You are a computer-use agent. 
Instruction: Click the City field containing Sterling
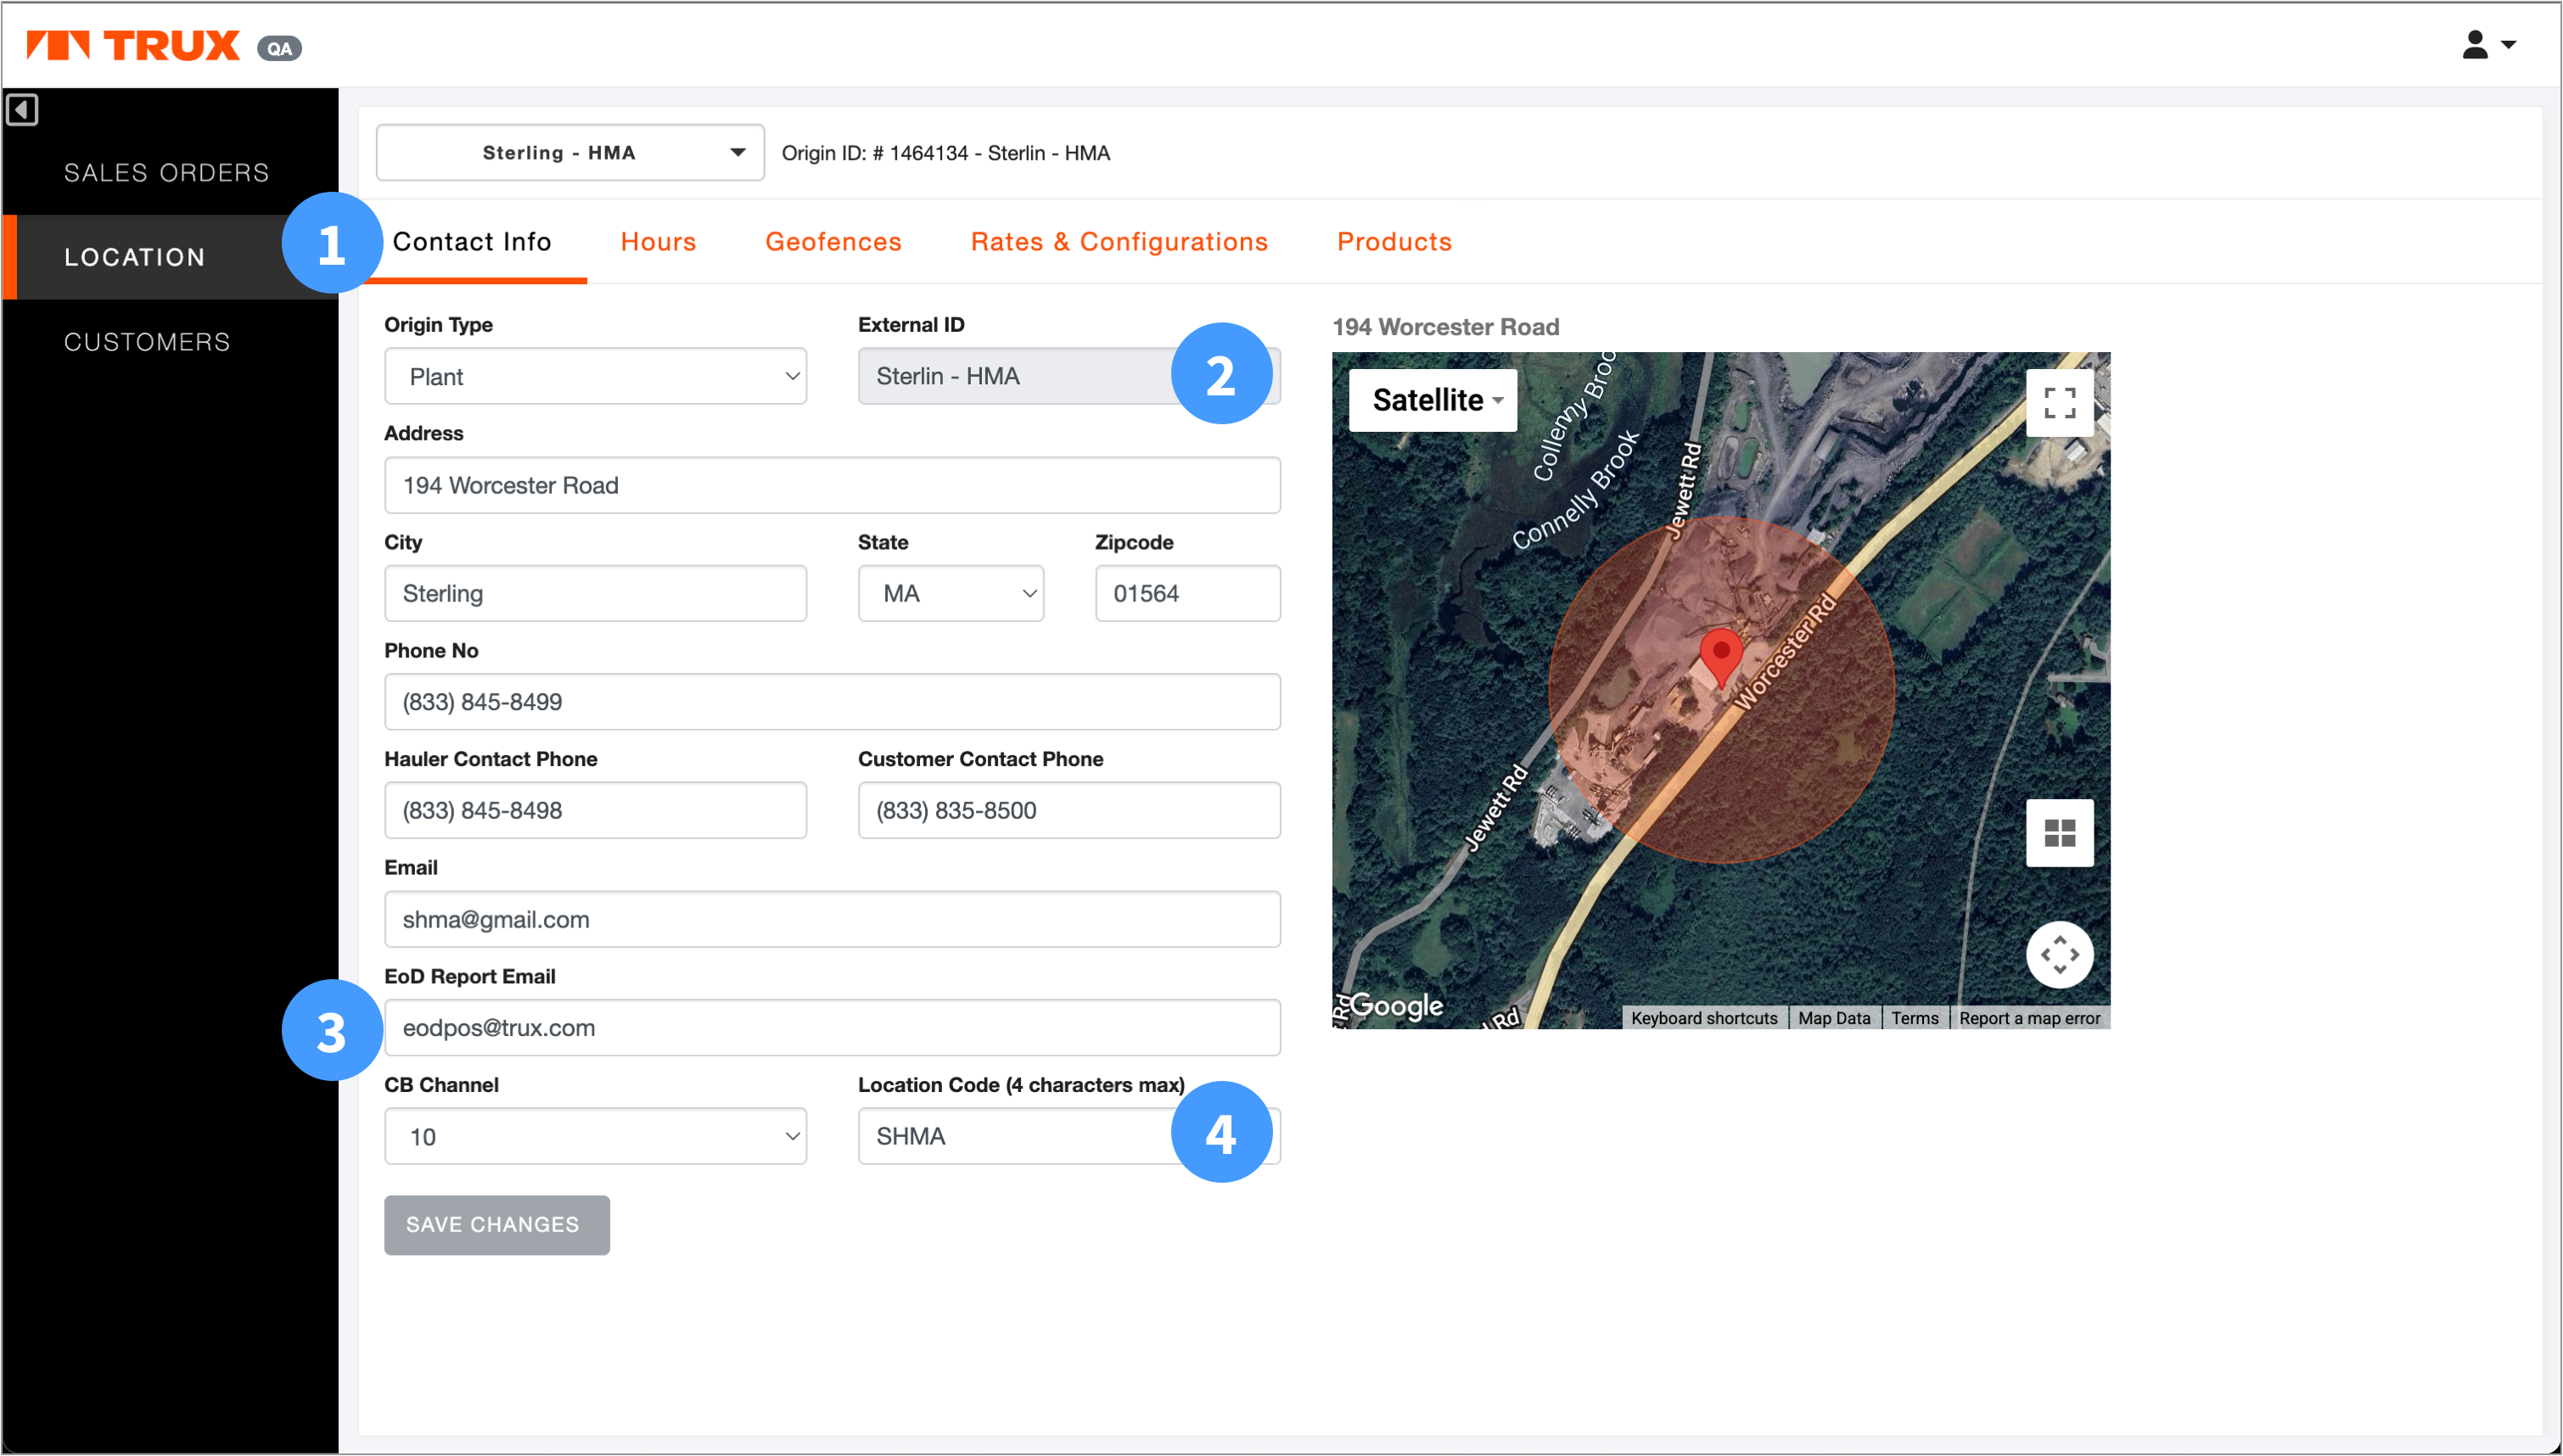tap(595, 593)
